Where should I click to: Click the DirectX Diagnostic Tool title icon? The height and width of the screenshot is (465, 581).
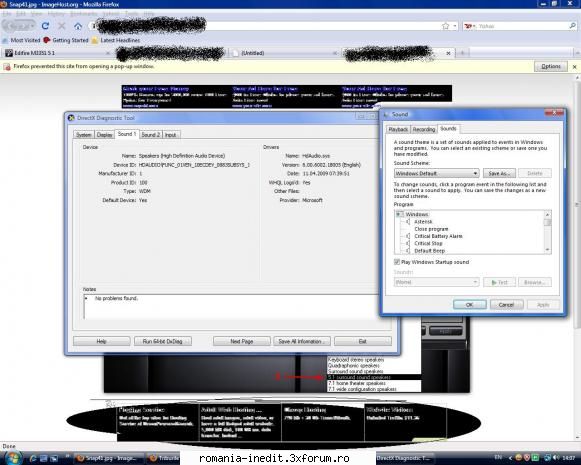(71, 118)
